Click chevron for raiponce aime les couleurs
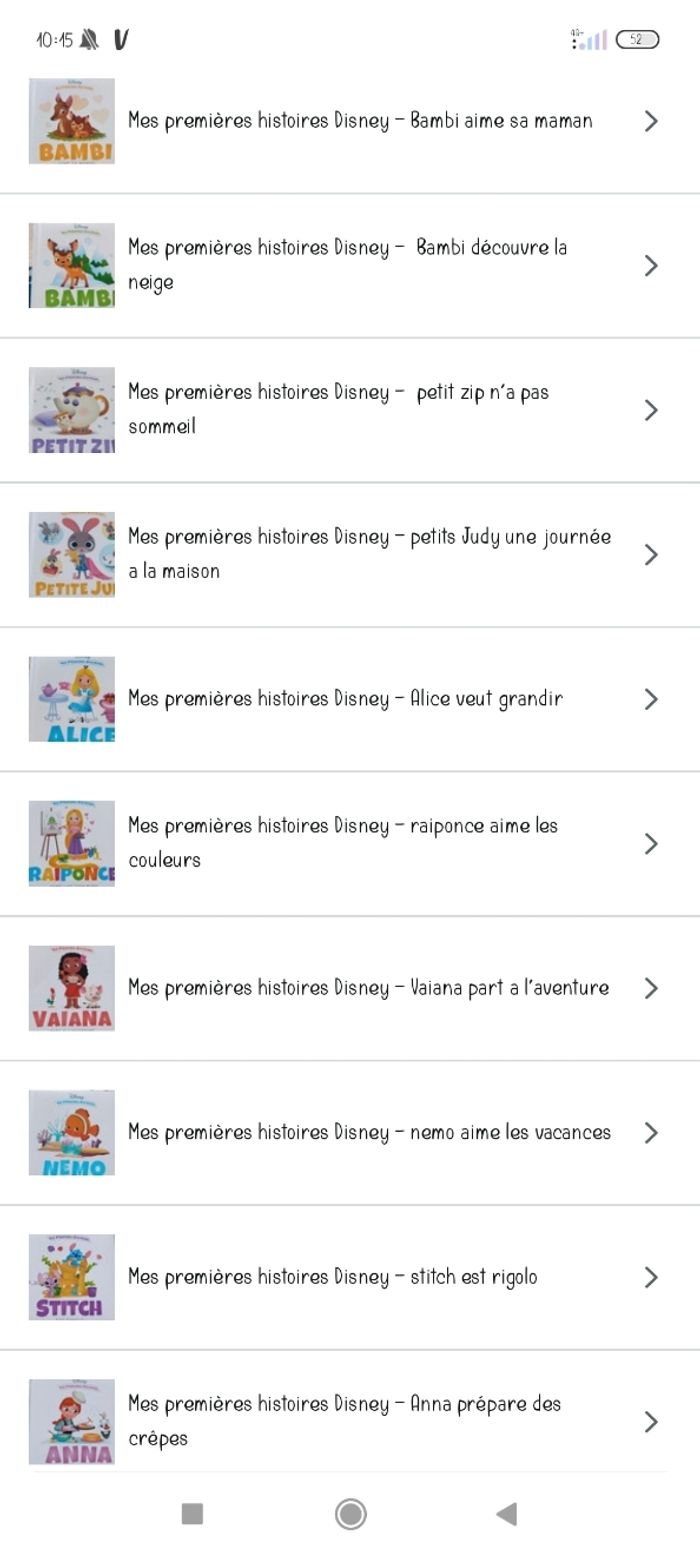 [x=651, y=844]
